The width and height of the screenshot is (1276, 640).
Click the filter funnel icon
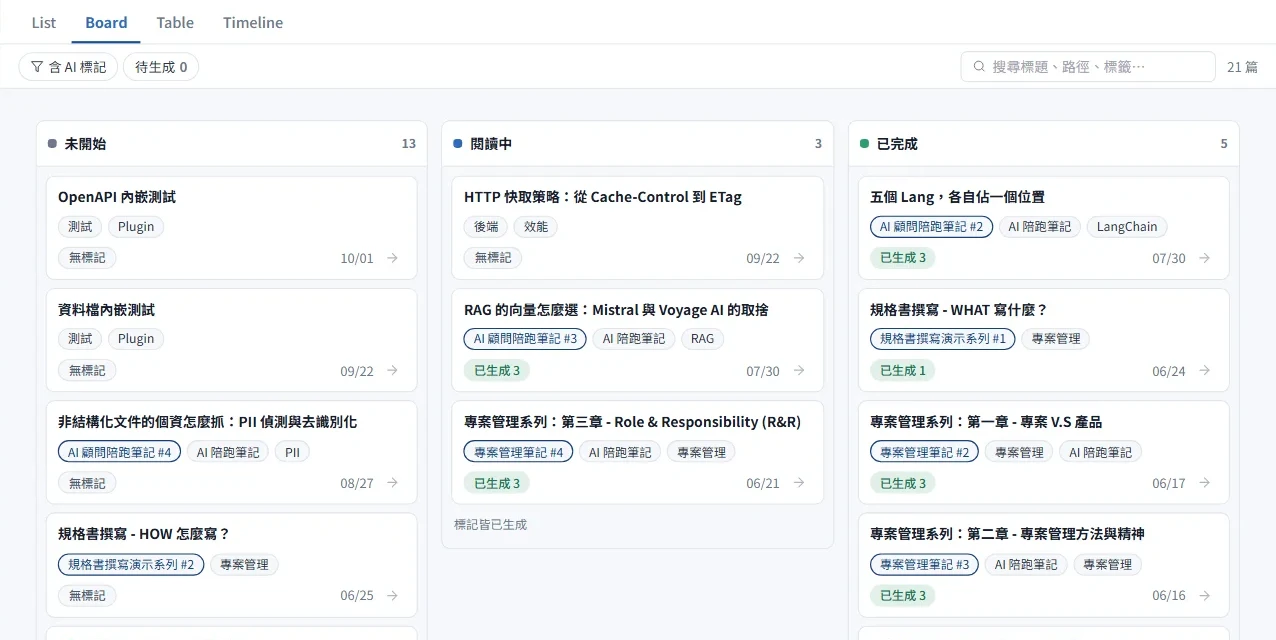coord(37,67)
